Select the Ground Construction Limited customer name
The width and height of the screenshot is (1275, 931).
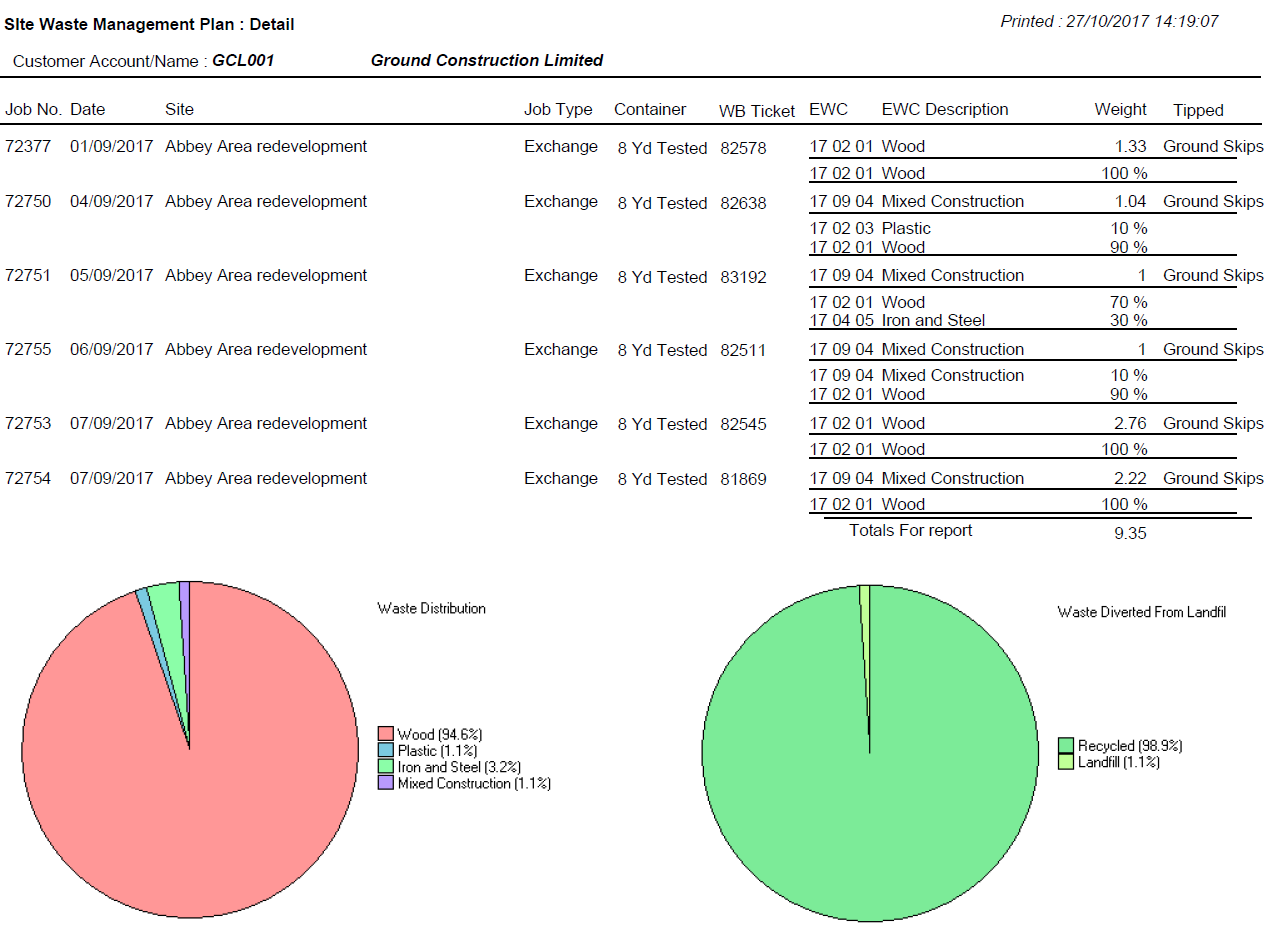[486, 61]
